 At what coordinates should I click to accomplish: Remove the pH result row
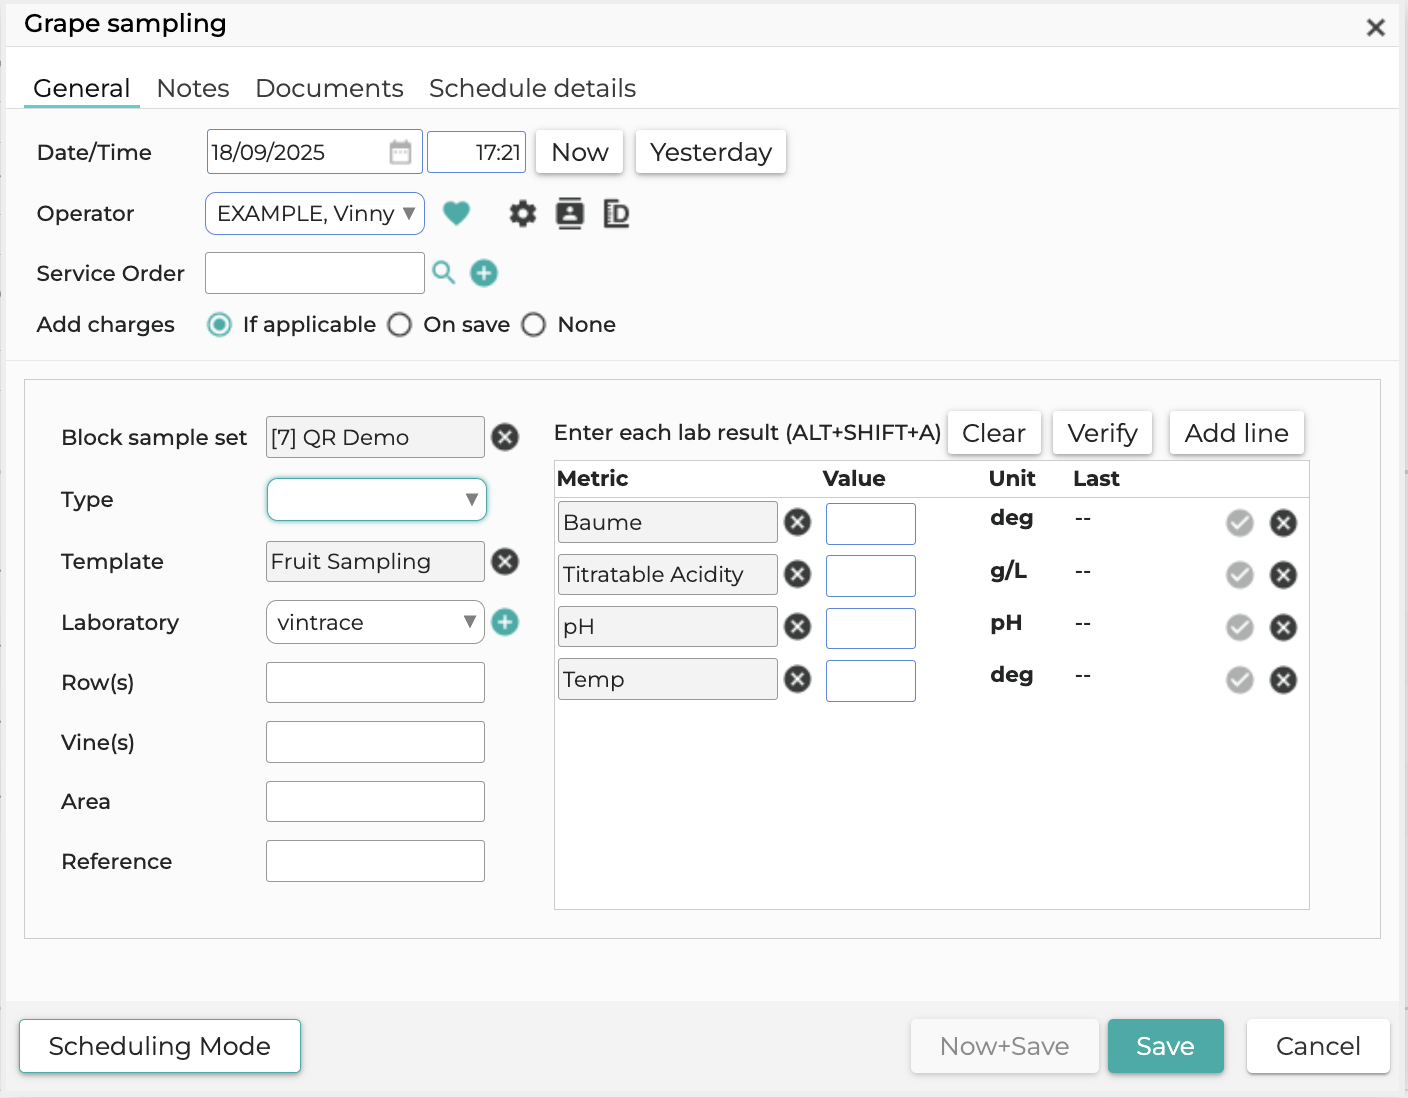tap(1283, 627)
